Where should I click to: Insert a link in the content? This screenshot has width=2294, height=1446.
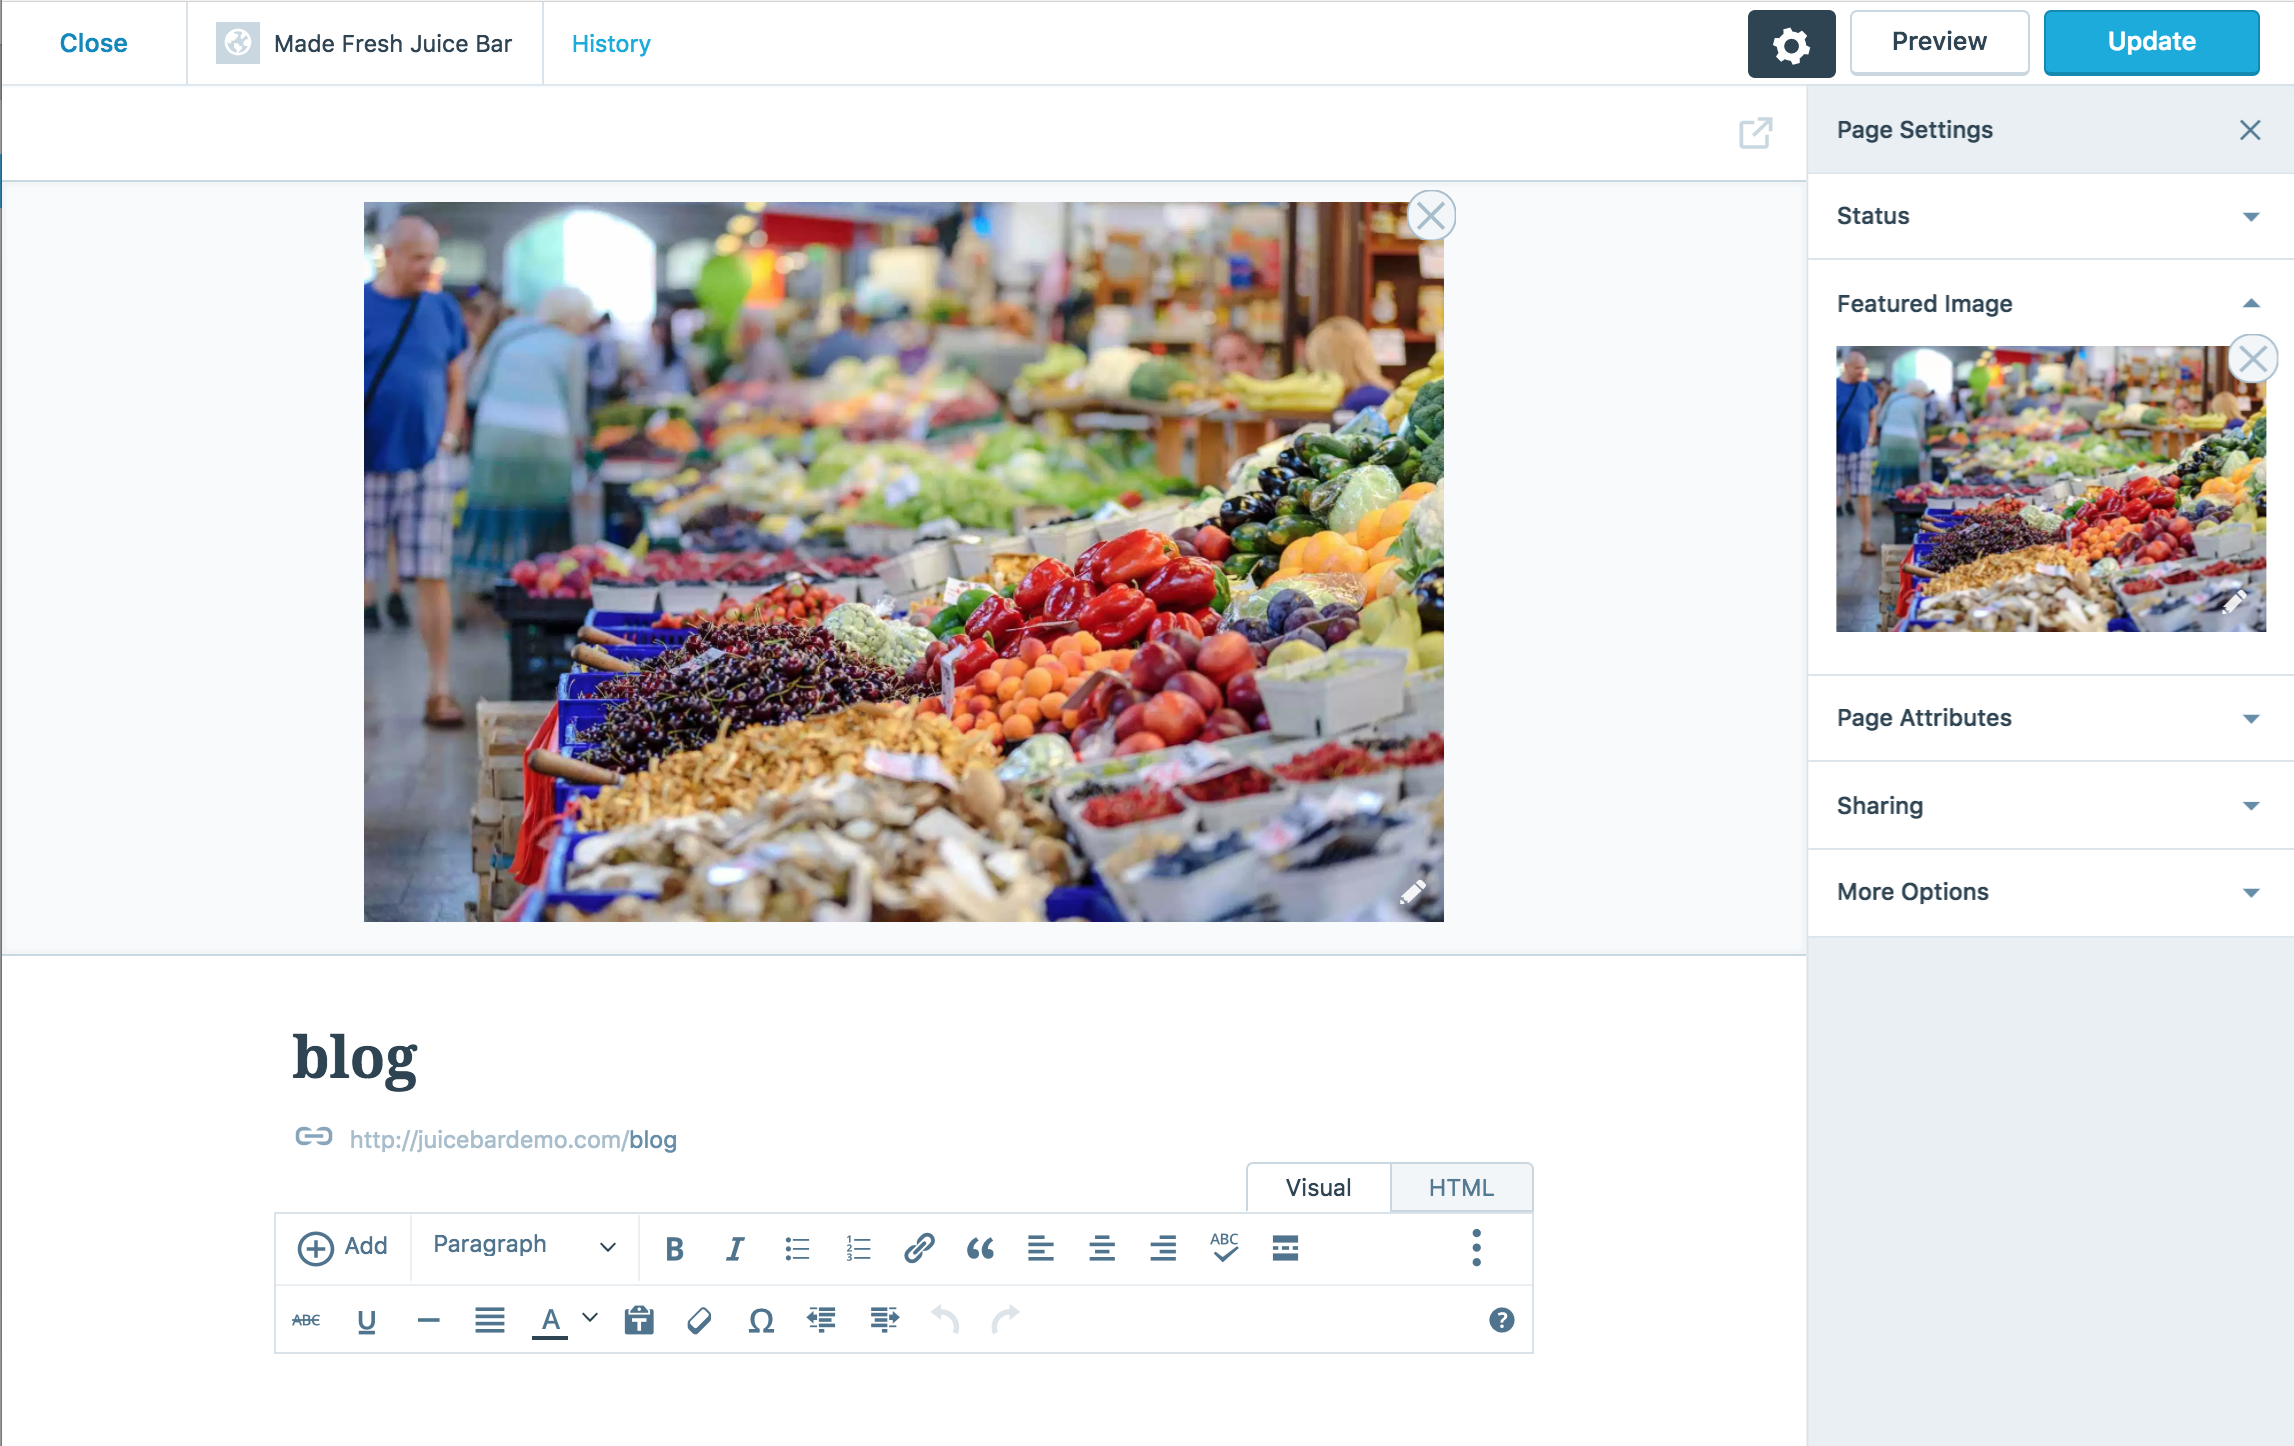918,1248
